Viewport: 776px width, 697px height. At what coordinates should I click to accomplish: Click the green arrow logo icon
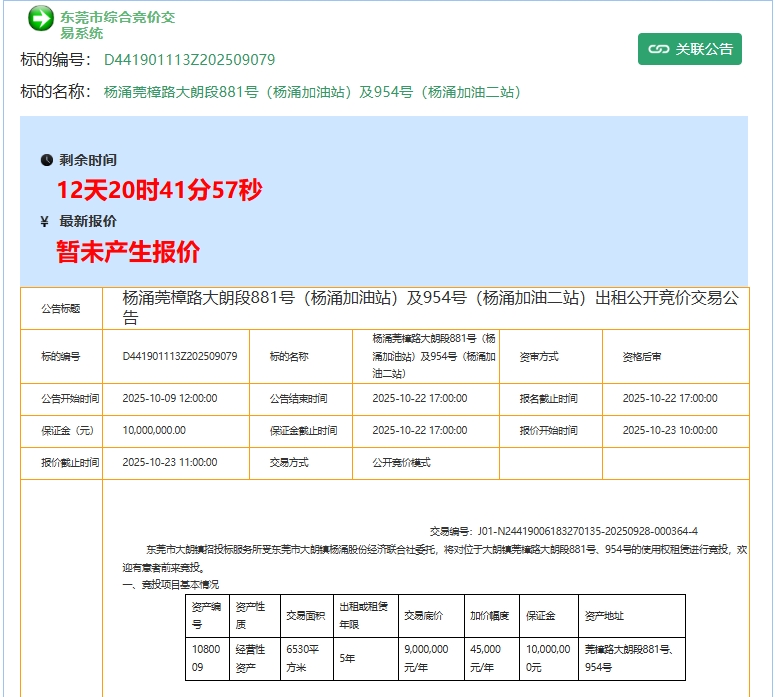[x=41, y=17]
